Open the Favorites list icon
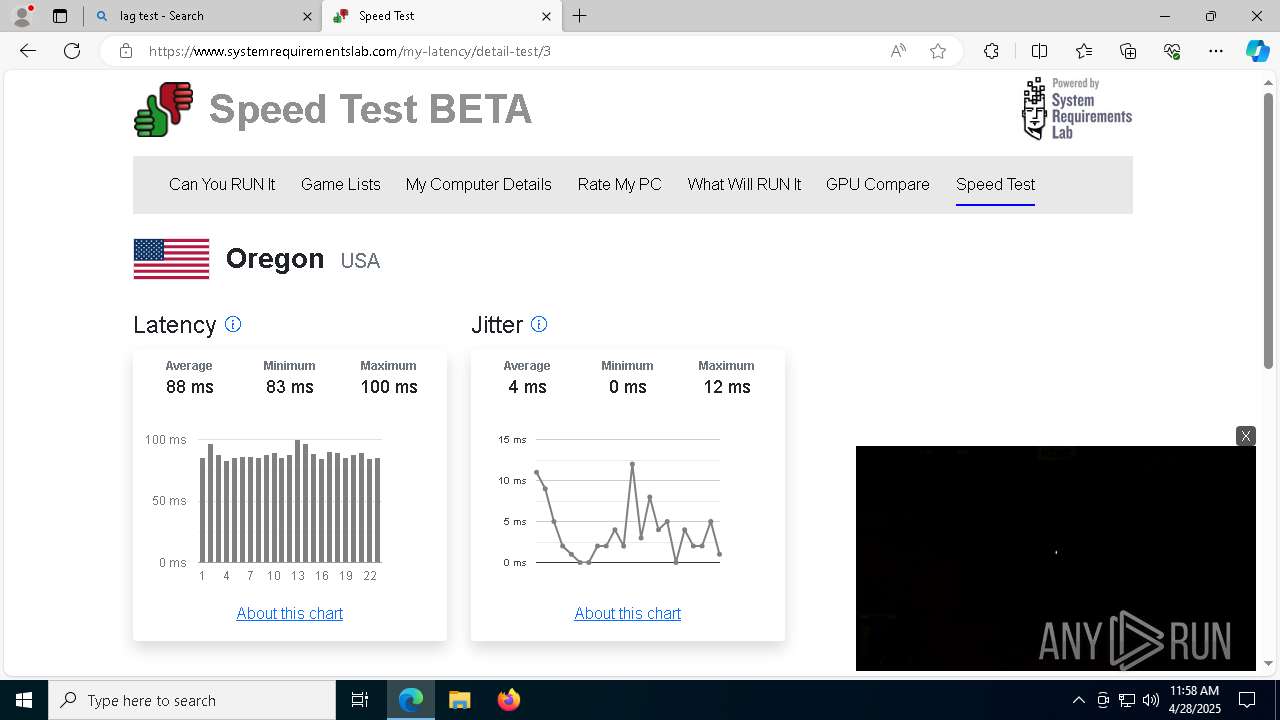1280x720 pixels. click(x=1084, y=51)
